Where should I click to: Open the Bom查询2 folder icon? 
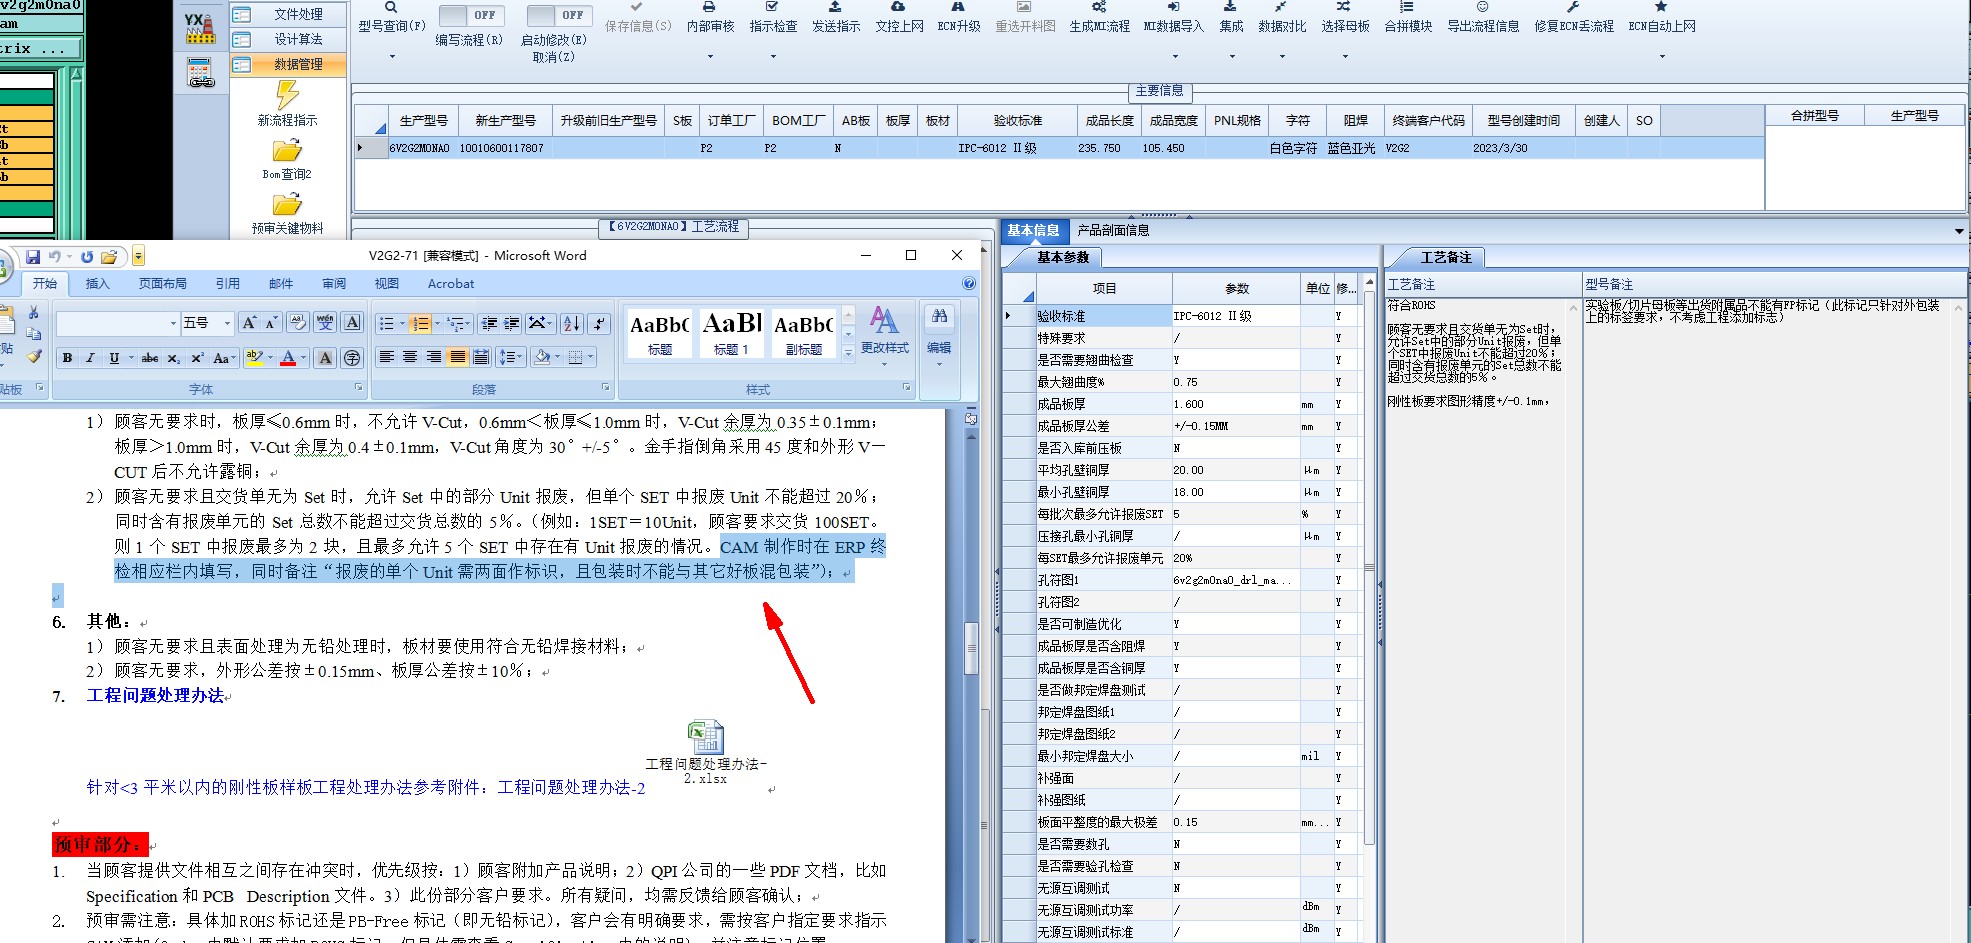point(287,151)
